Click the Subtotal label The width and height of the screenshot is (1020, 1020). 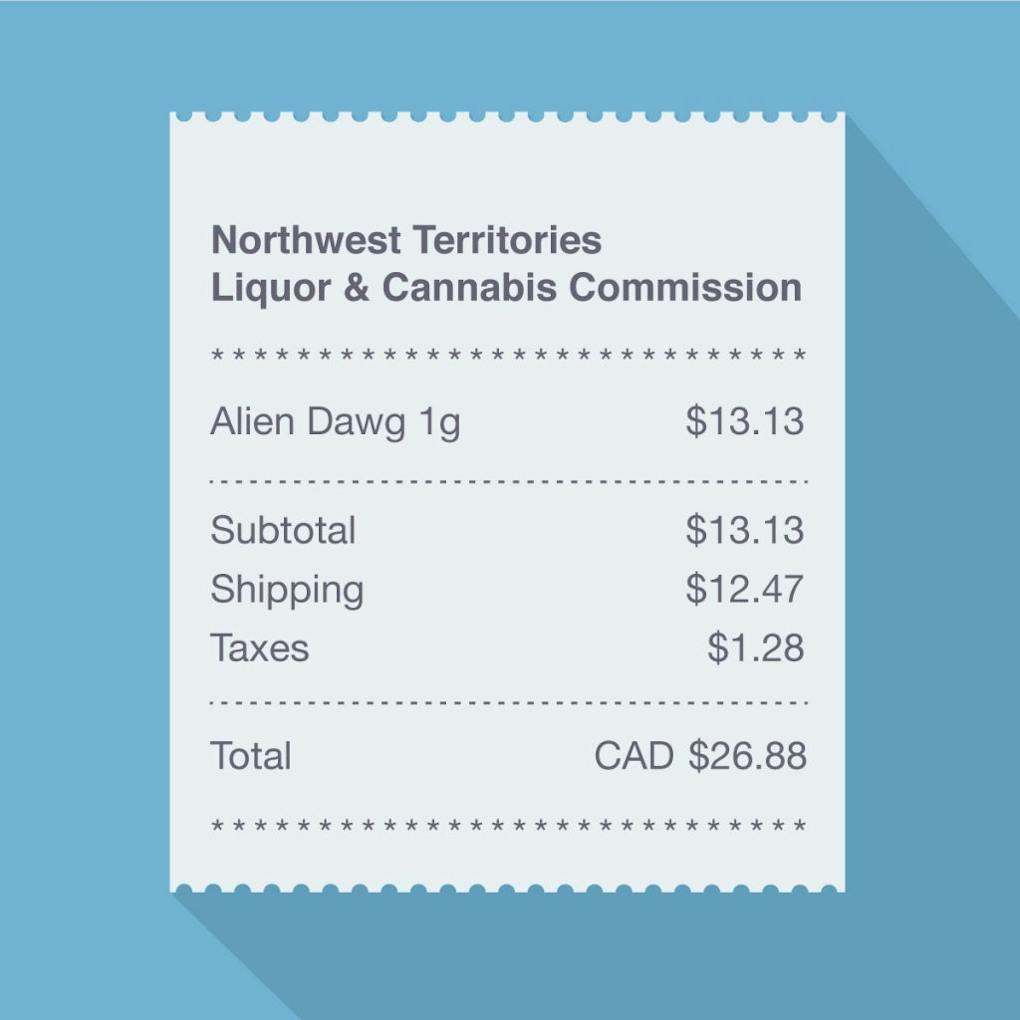pos(283,530)
